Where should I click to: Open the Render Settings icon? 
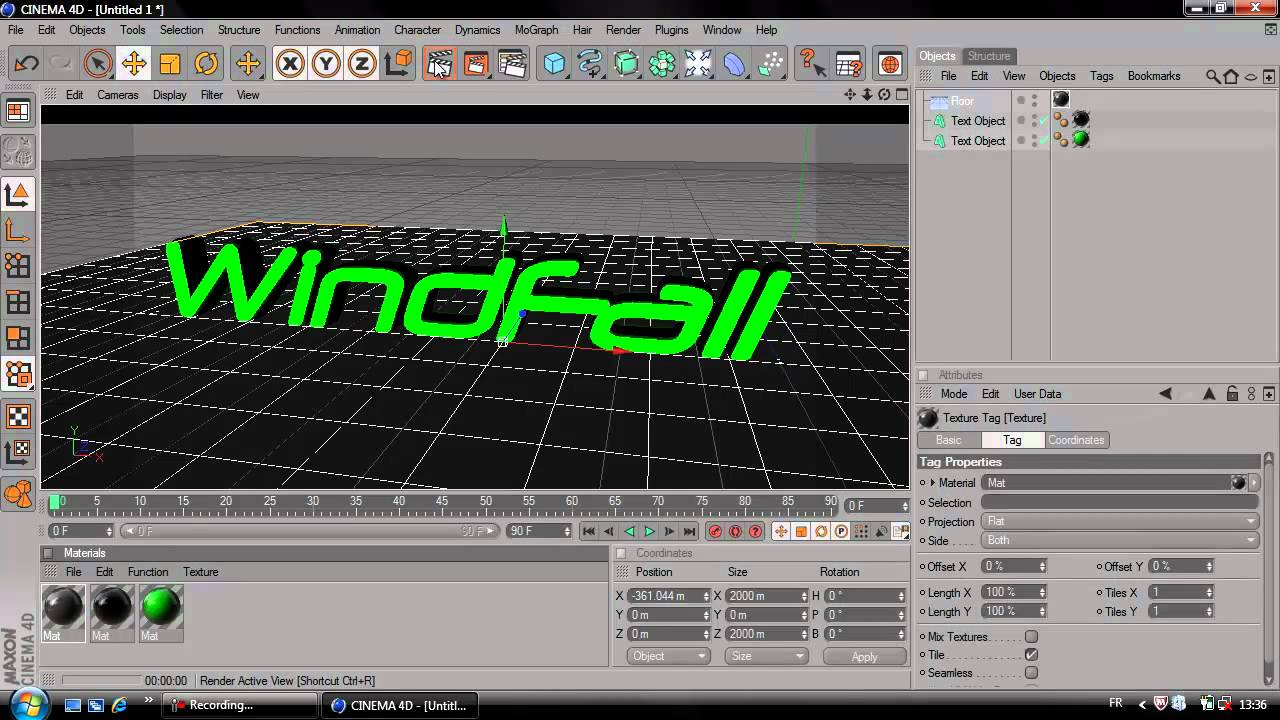click(511, 65)
